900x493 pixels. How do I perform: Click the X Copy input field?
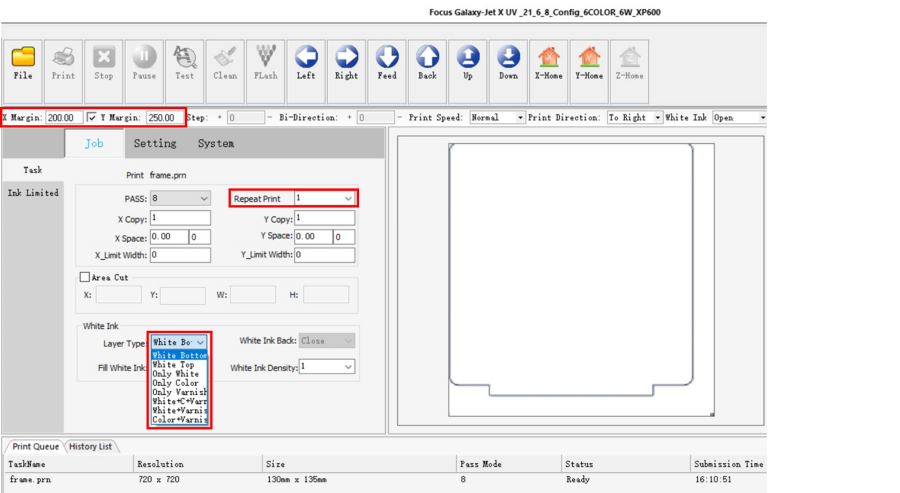tap(180, 218)
